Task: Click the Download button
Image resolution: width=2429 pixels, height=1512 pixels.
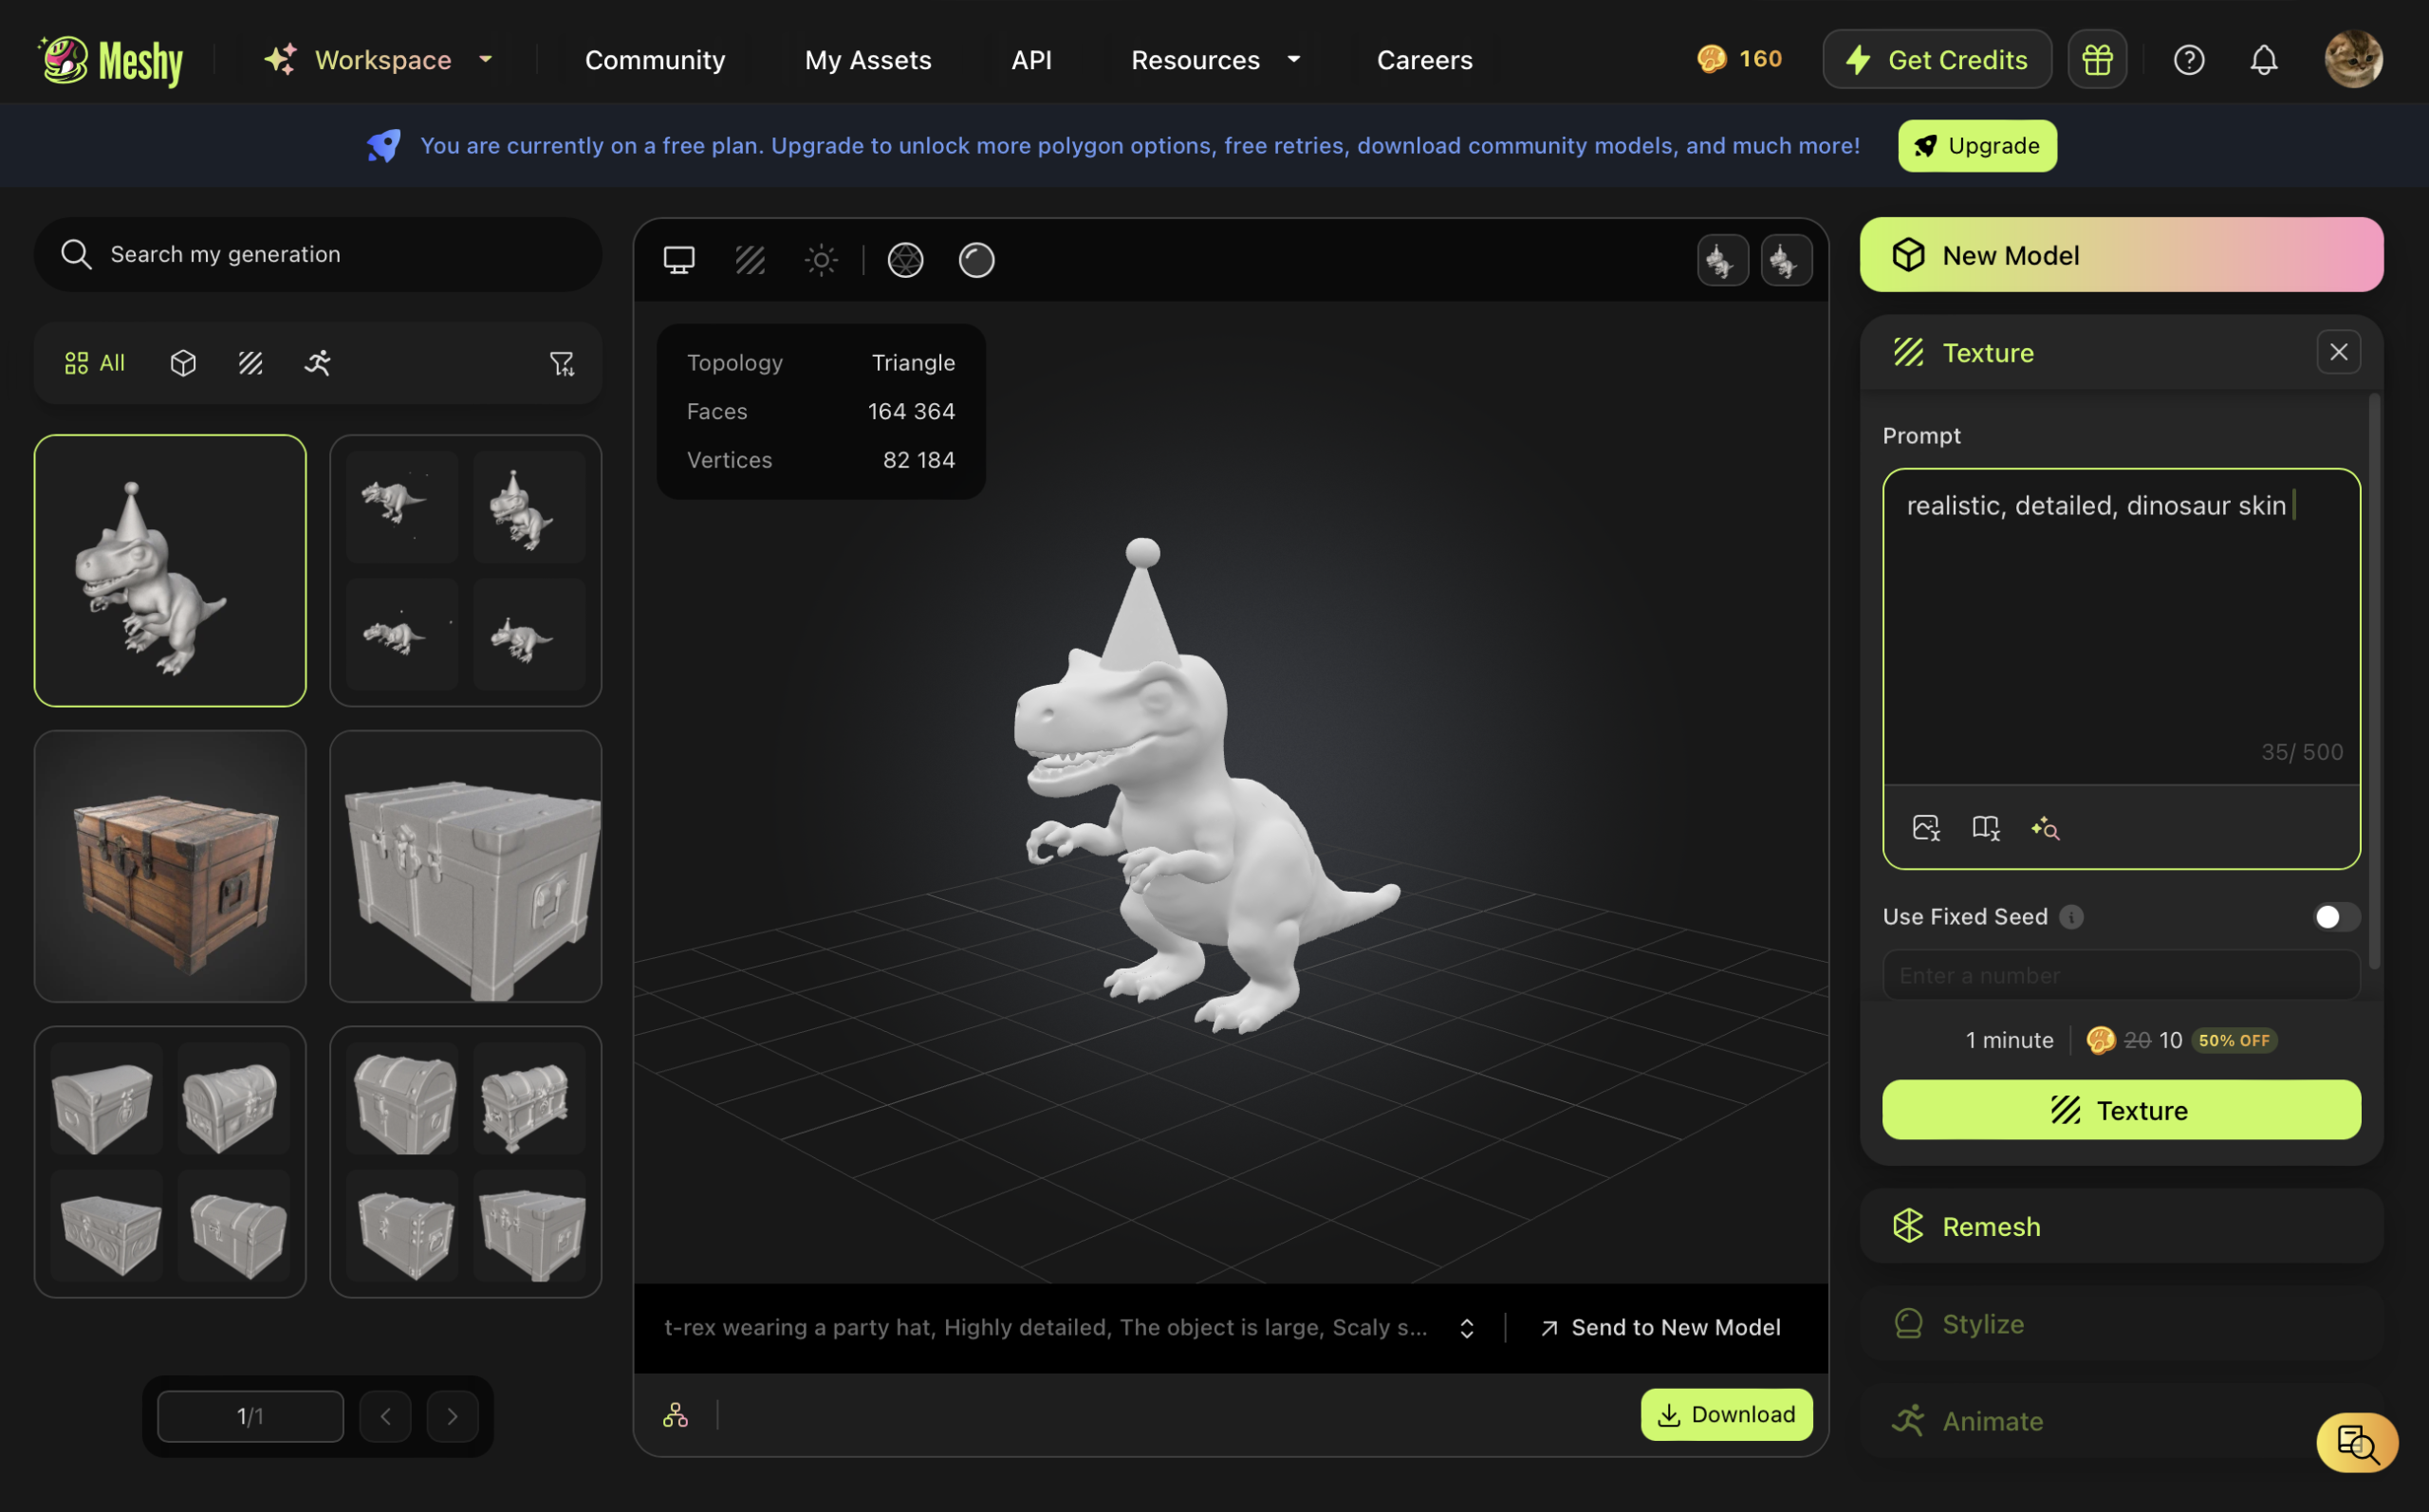Action: tap(1725, 1415)
